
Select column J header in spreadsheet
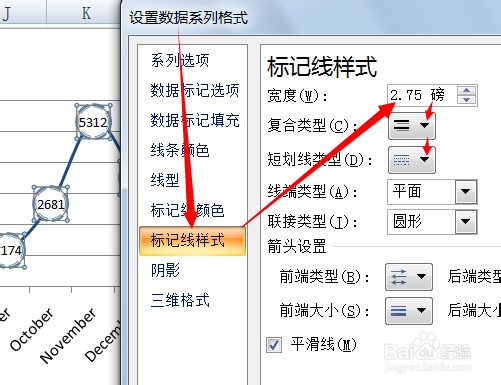coord(23,13)
